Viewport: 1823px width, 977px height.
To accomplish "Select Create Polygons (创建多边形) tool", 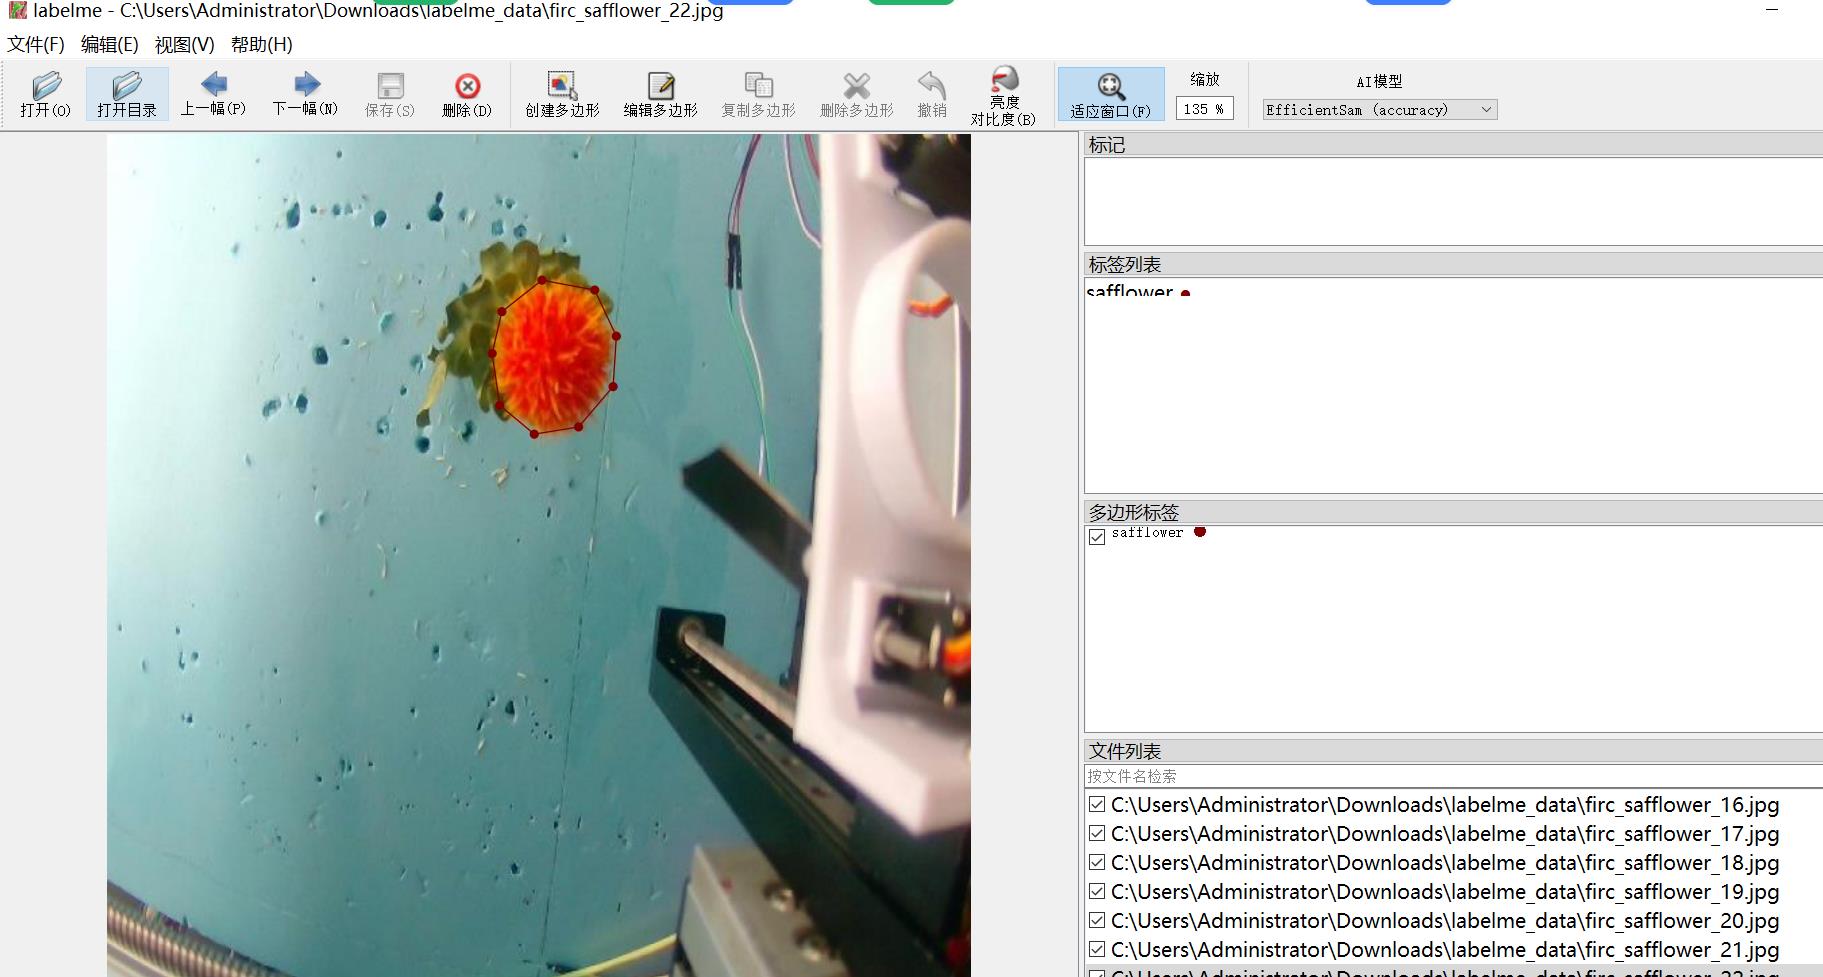I will [562, 94].
